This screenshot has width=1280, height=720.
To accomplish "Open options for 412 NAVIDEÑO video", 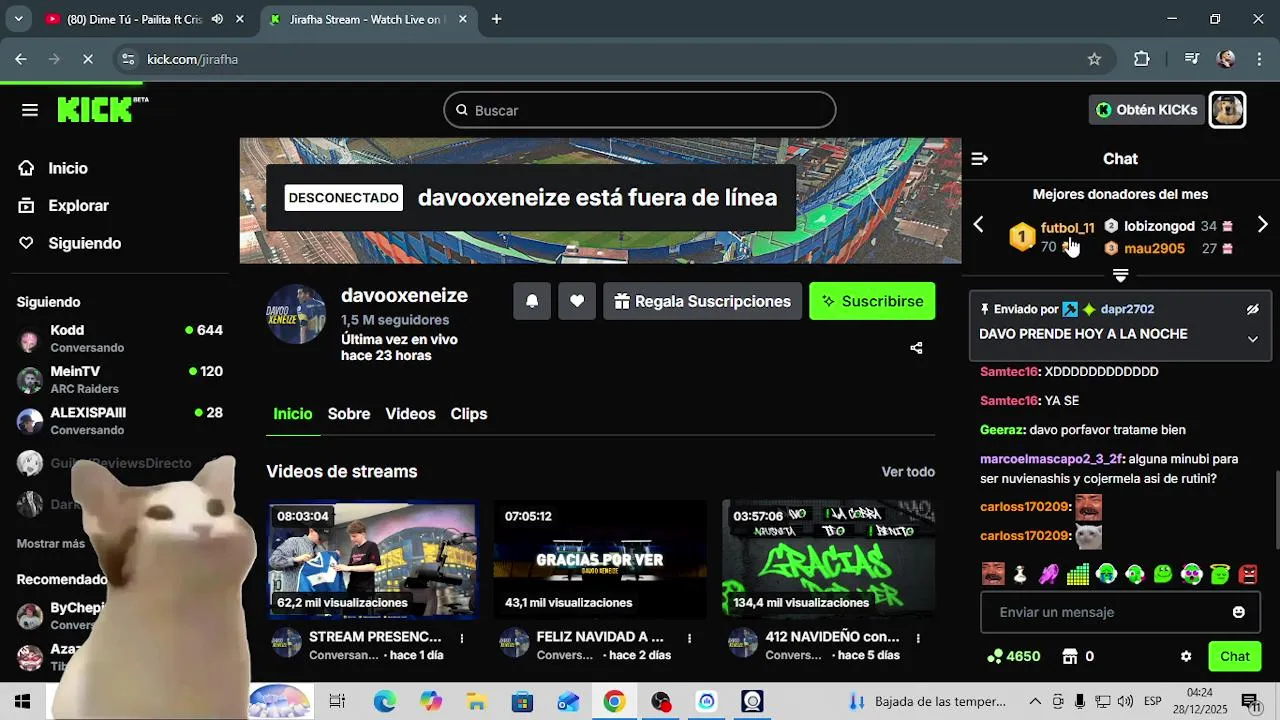I will [918, 637].
